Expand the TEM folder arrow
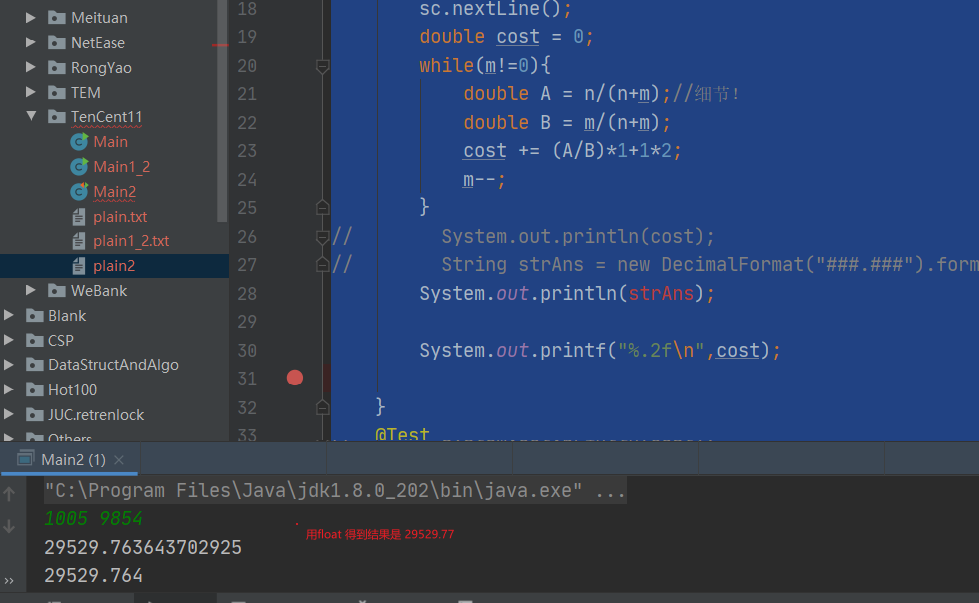 pos(30,92)
